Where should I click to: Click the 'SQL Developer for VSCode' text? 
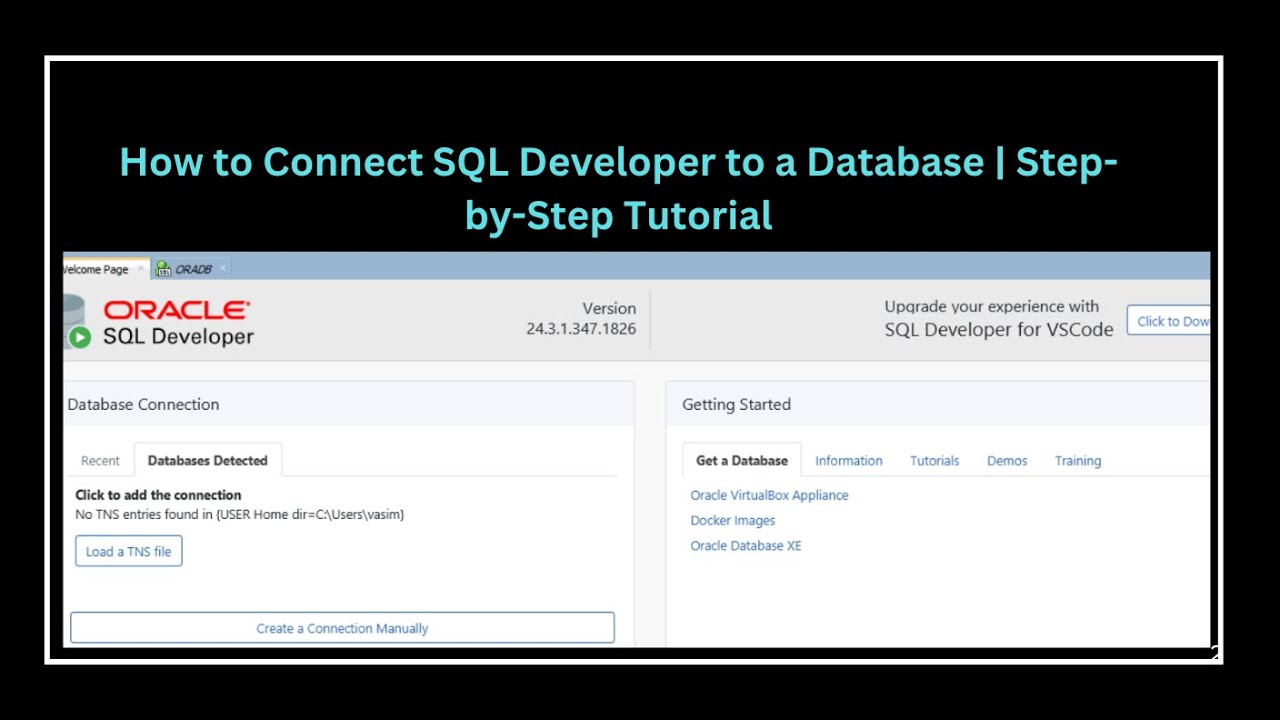coord(999,330)
